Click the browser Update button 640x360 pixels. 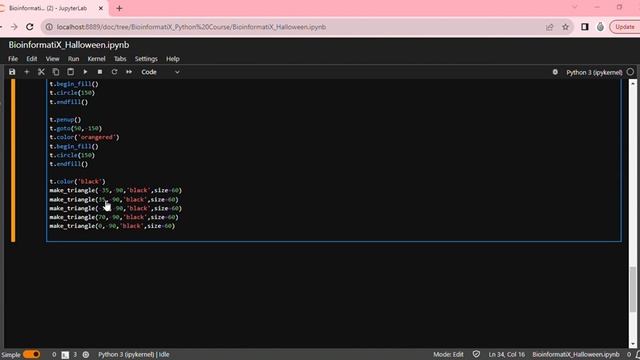pos(625,27)
